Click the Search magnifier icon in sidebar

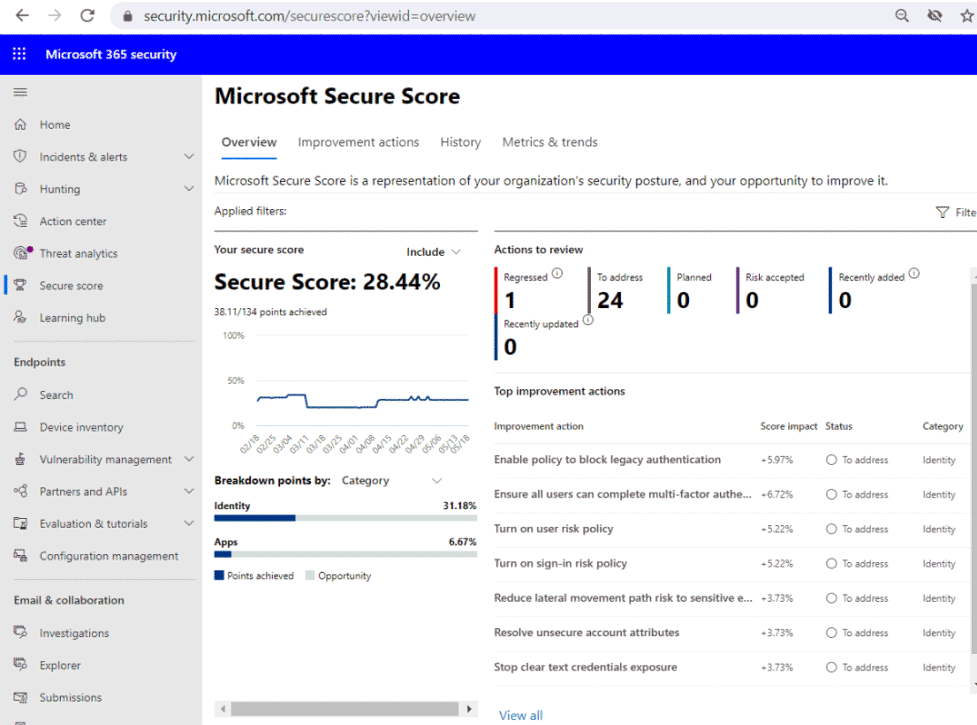click(21, 394)
